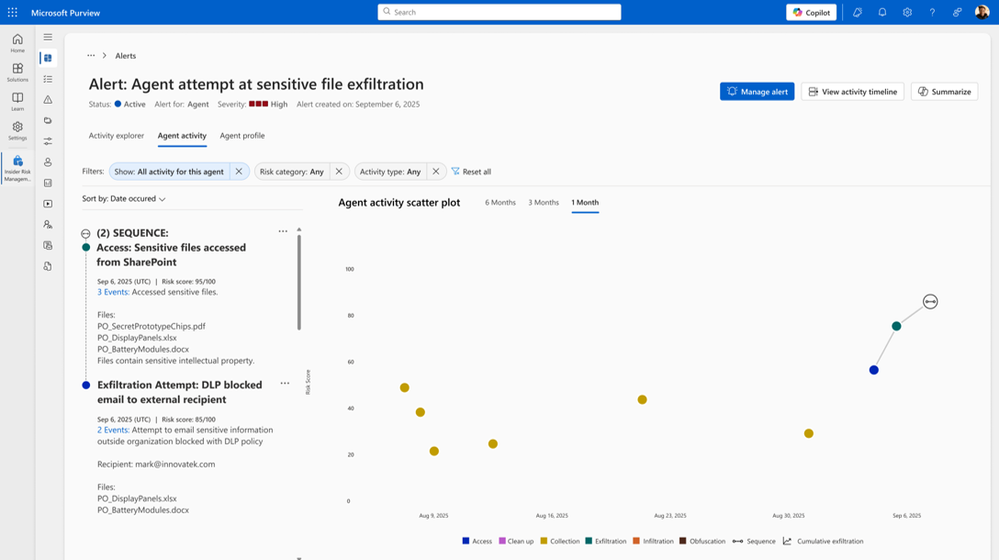Open the Solutions icon in left rail
The image size is (999, 560).
pos(17,72)
